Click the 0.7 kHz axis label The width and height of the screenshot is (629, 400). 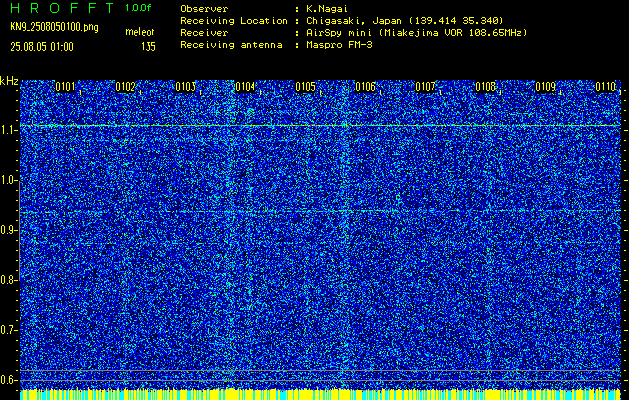[x=7, y=330]
